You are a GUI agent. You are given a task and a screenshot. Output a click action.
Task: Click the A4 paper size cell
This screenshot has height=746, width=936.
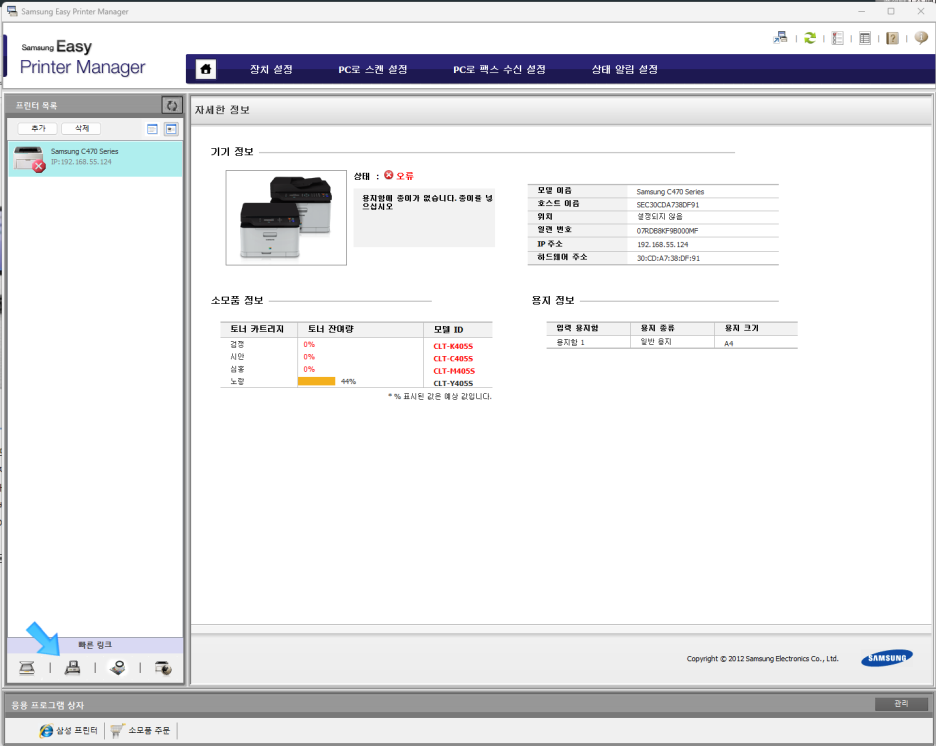(728, 343)
